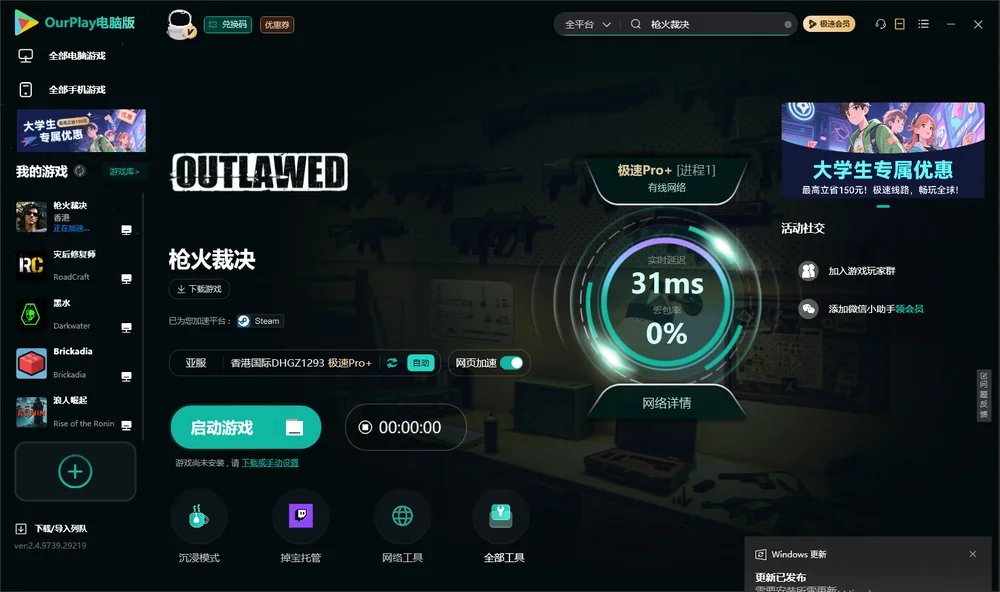This screenshot has width=1000, height=592.
Task: Close the Windows 更新 notification
Action: [x=973, y=554]
